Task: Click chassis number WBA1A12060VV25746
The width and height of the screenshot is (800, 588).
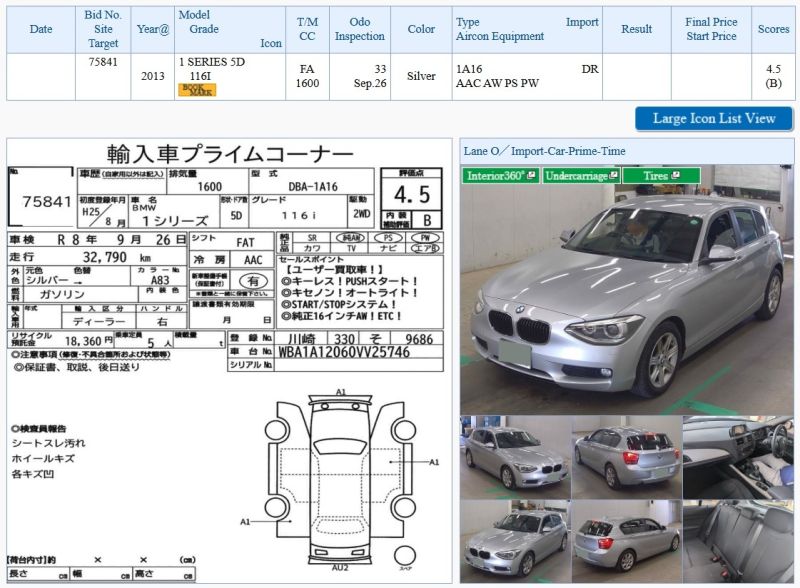Action: tap(343, 352)
